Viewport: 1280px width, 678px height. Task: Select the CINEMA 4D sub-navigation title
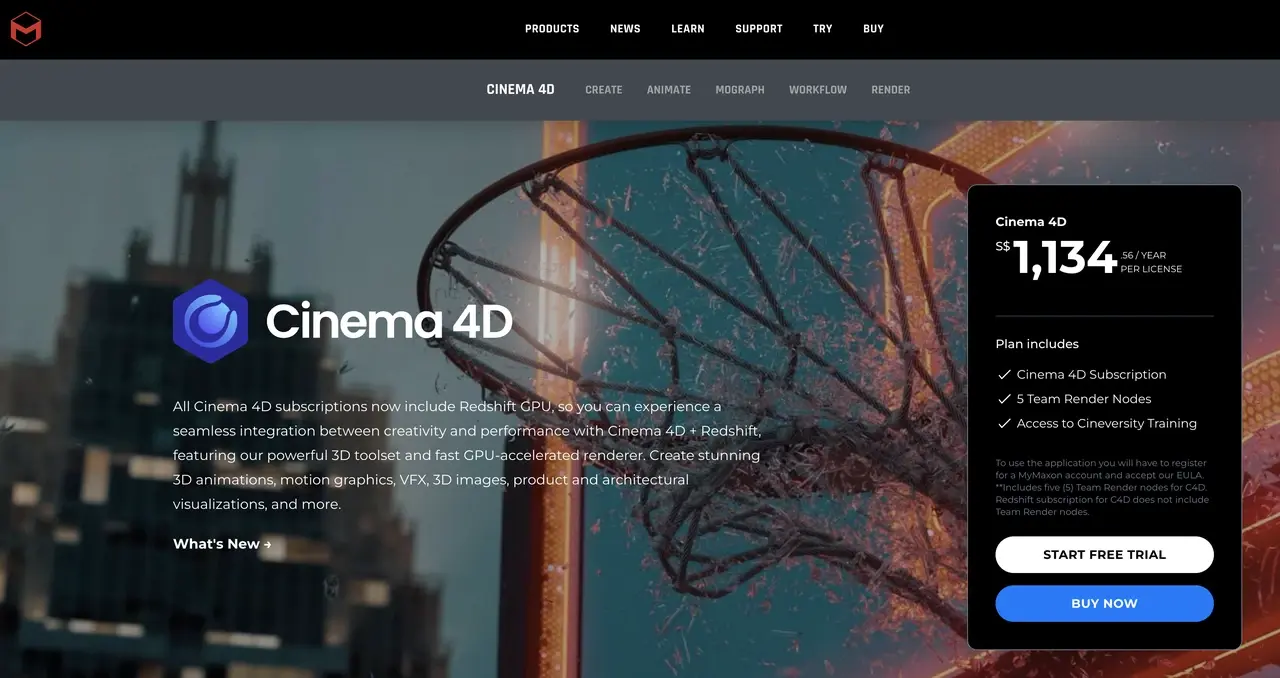[521, 89]
